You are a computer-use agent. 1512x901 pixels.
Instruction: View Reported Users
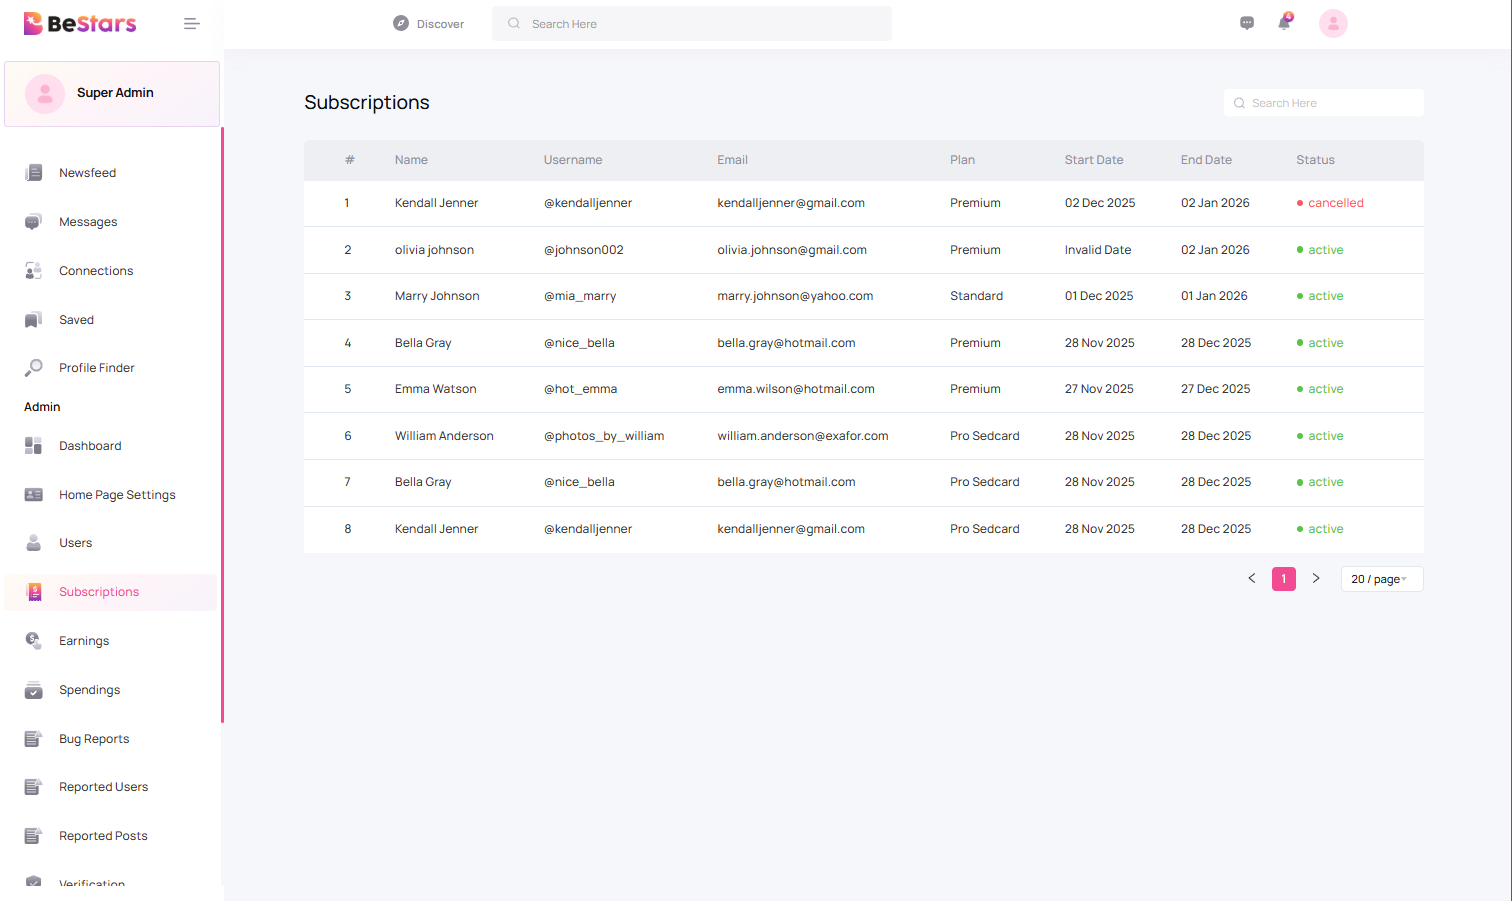pyautogui.click(x=105, y=786)
